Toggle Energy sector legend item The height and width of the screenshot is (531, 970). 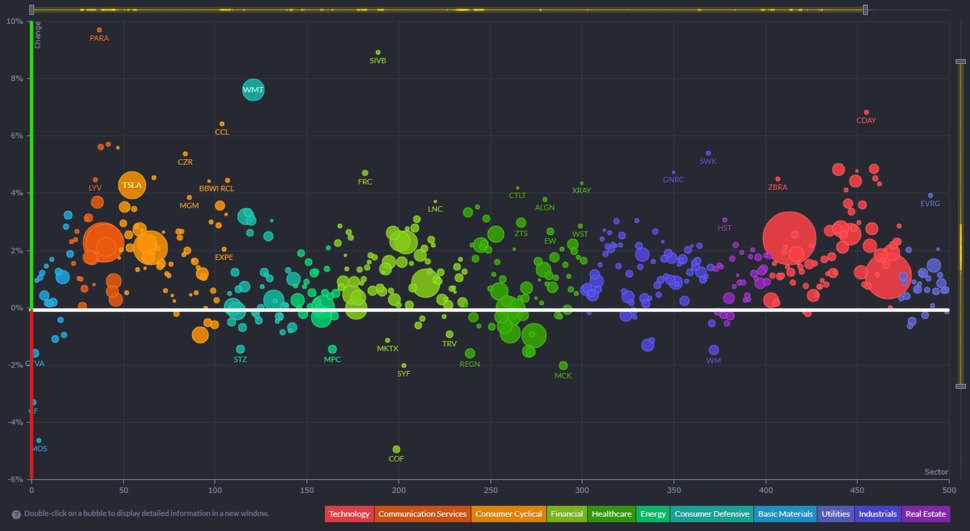coord(653,514)
